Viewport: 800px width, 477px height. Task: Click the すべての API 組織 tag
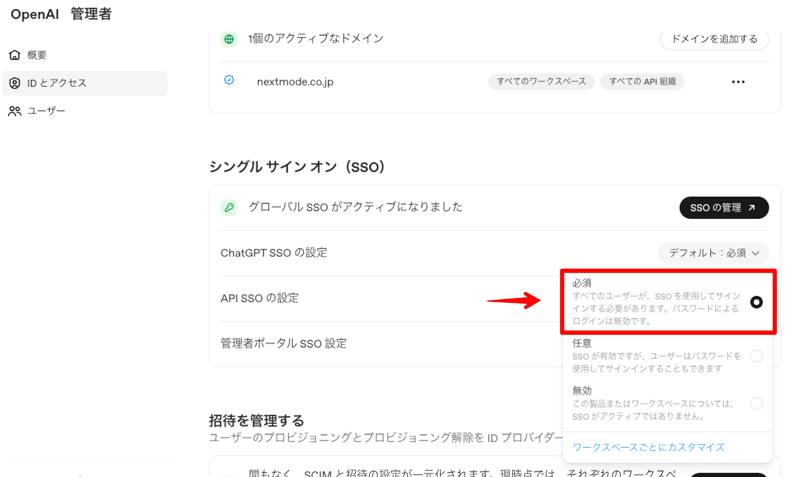coord(642,82)
